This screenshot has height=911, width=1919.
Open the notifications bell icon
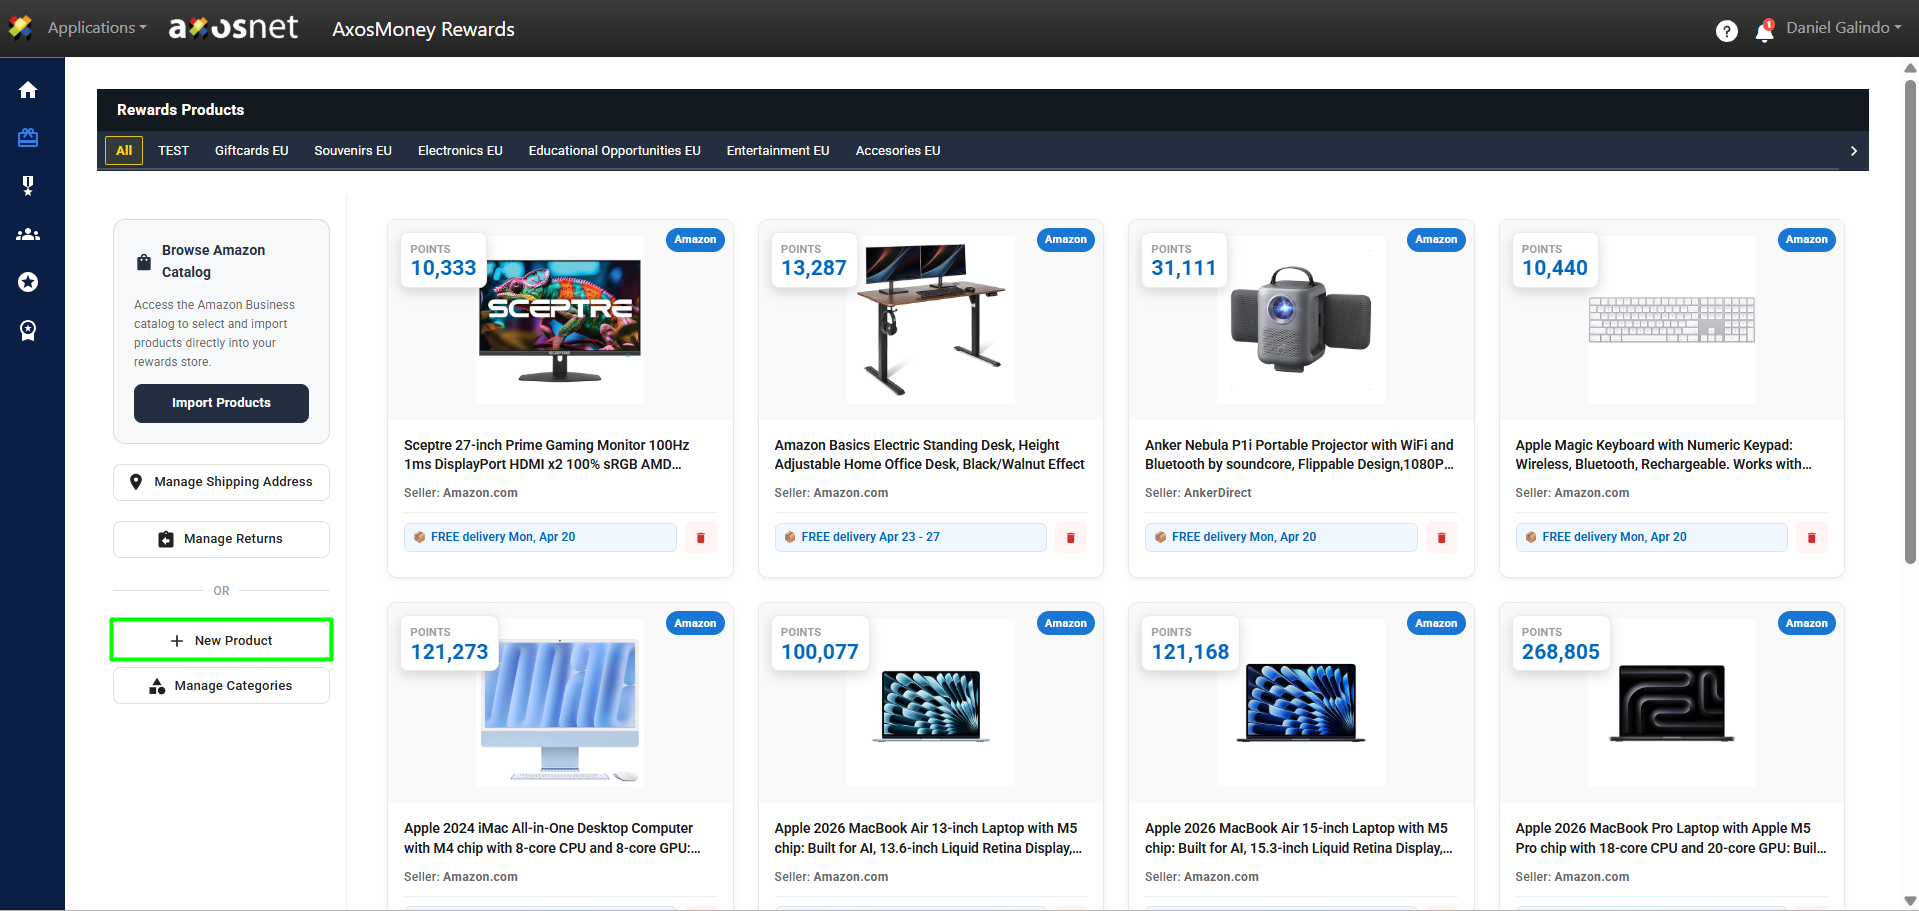pos(1764,31)
